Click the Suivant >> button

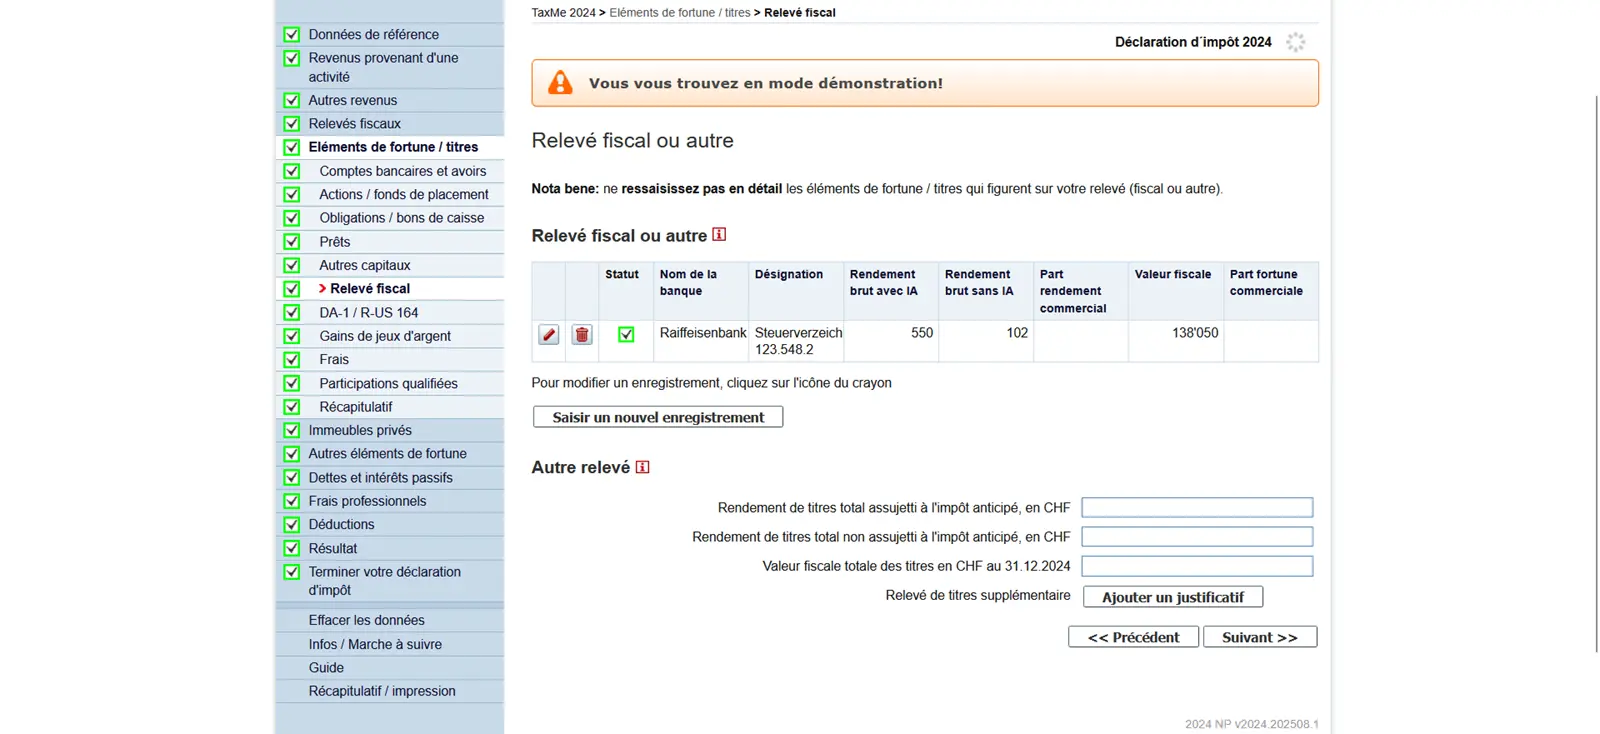[1259, 637]
